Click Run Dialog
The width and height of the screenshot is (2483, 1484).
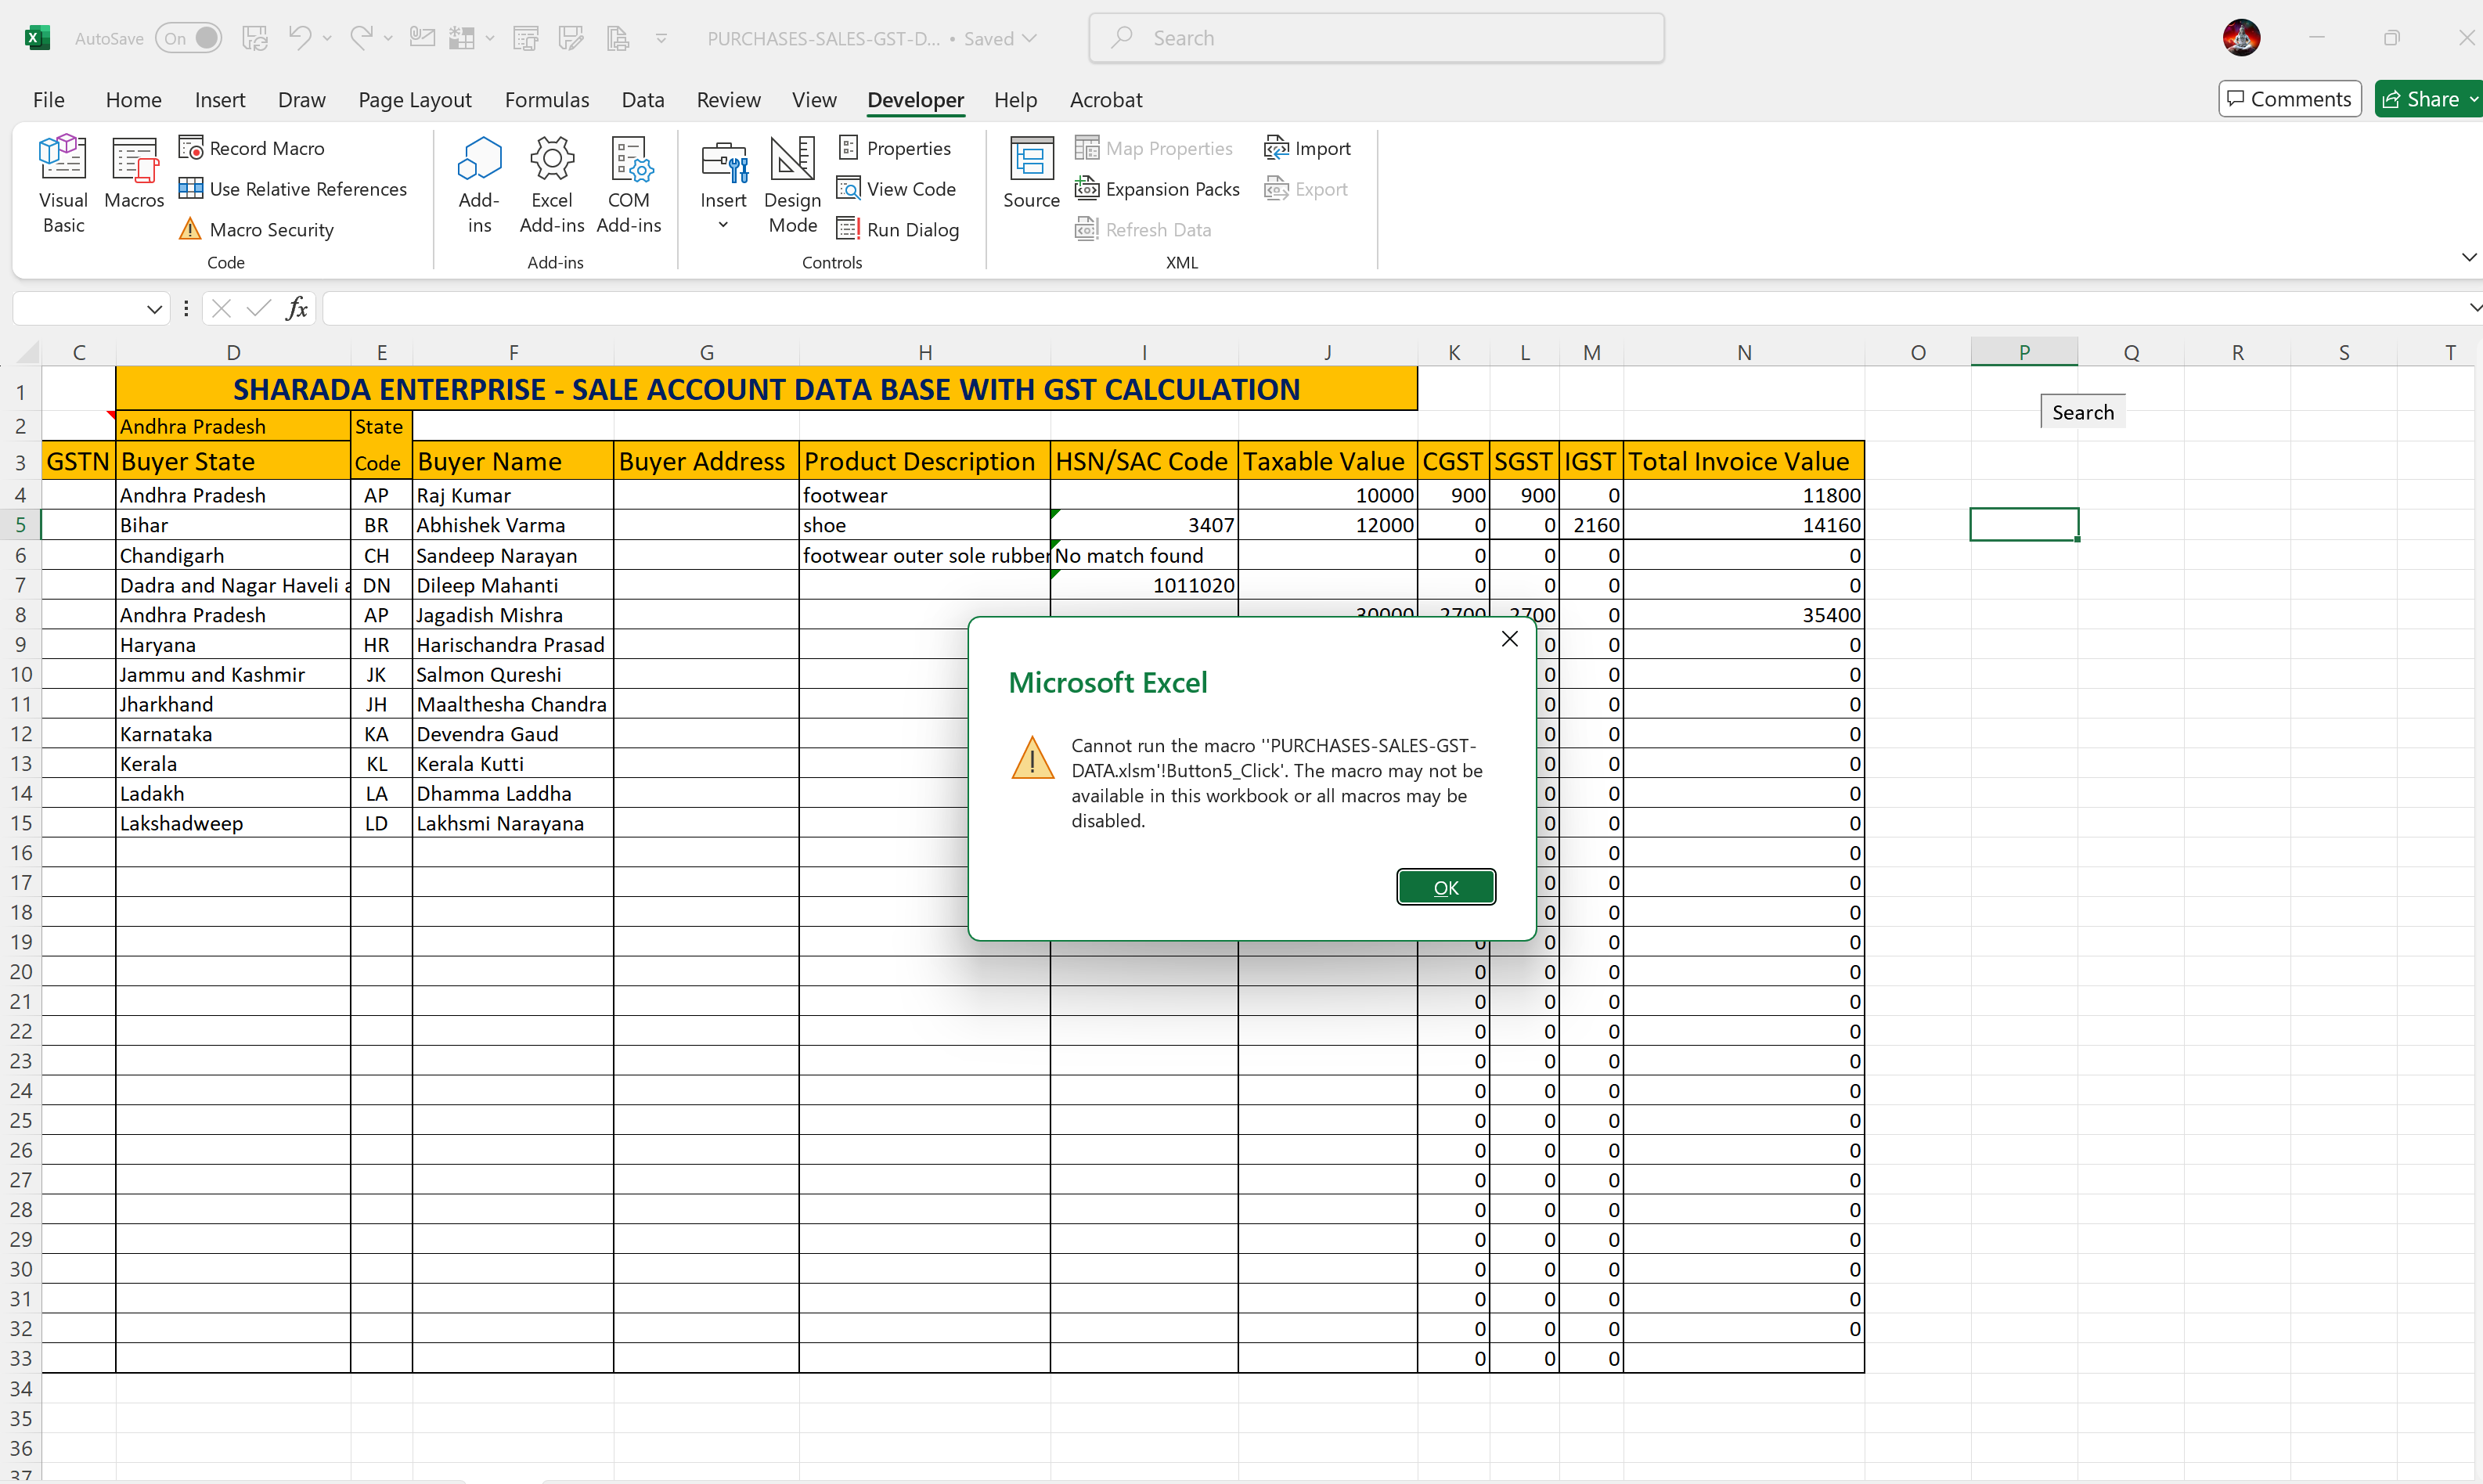coord(898,230)
